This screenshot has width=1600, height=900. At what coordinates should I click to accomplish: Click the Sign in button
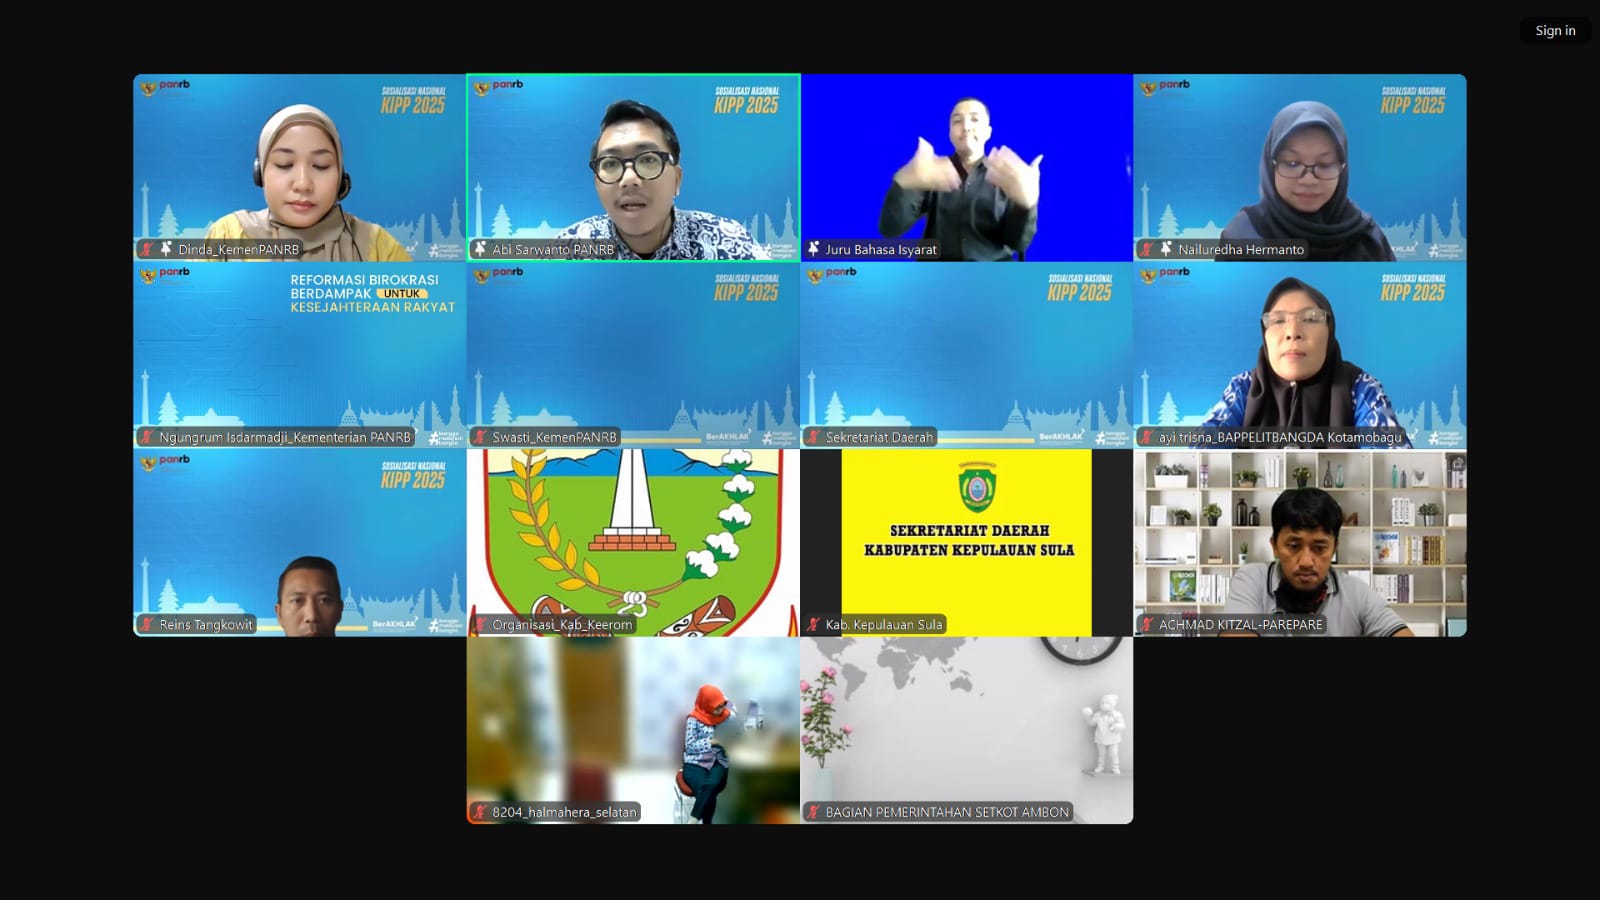click(1555, 31)
